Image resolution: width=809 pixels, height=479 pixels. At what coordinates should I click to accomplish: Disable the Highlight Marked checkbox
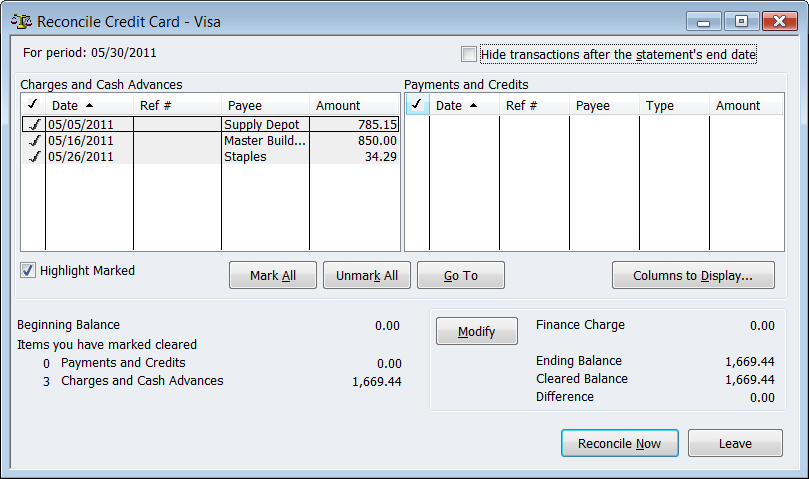(28, 270)
